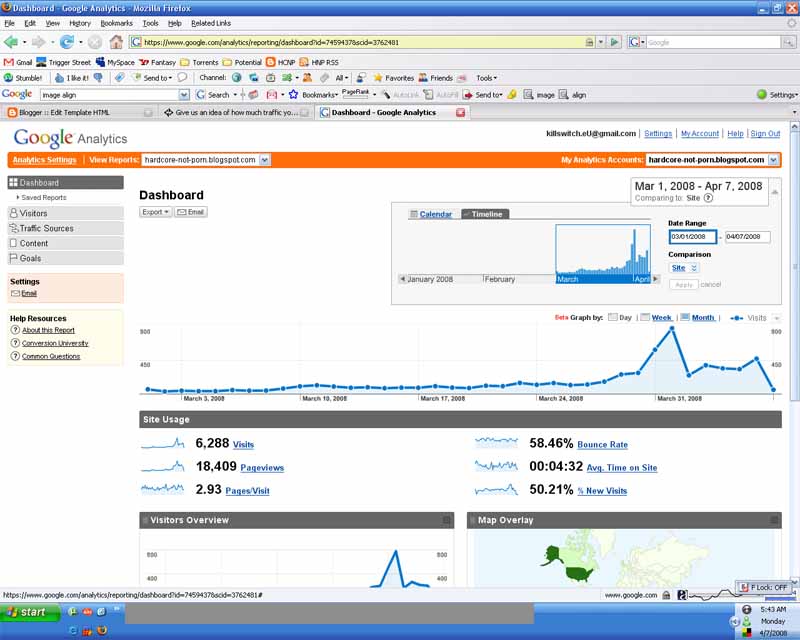Open the View Reports site dropdown
Viewport: 800px width, 640px height.
(264, 160)
